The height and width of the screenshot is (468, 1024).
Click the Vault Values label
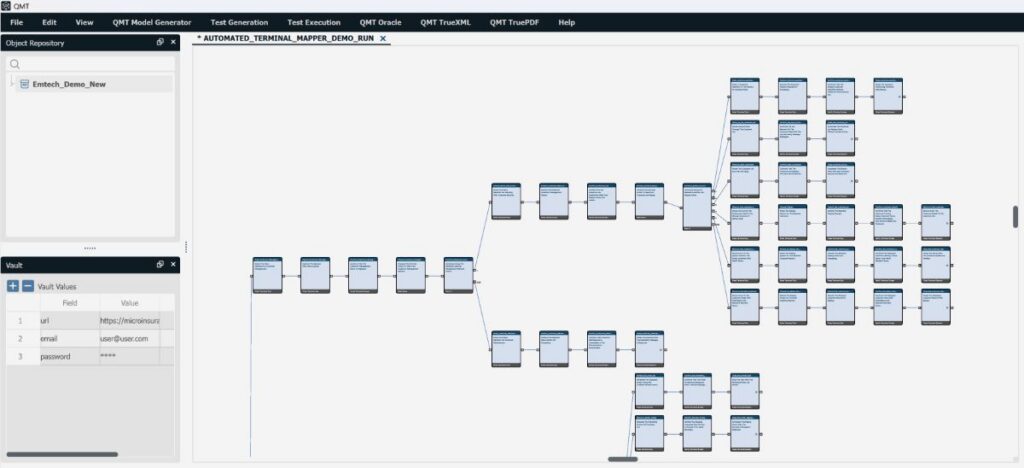tap(57, 287)
